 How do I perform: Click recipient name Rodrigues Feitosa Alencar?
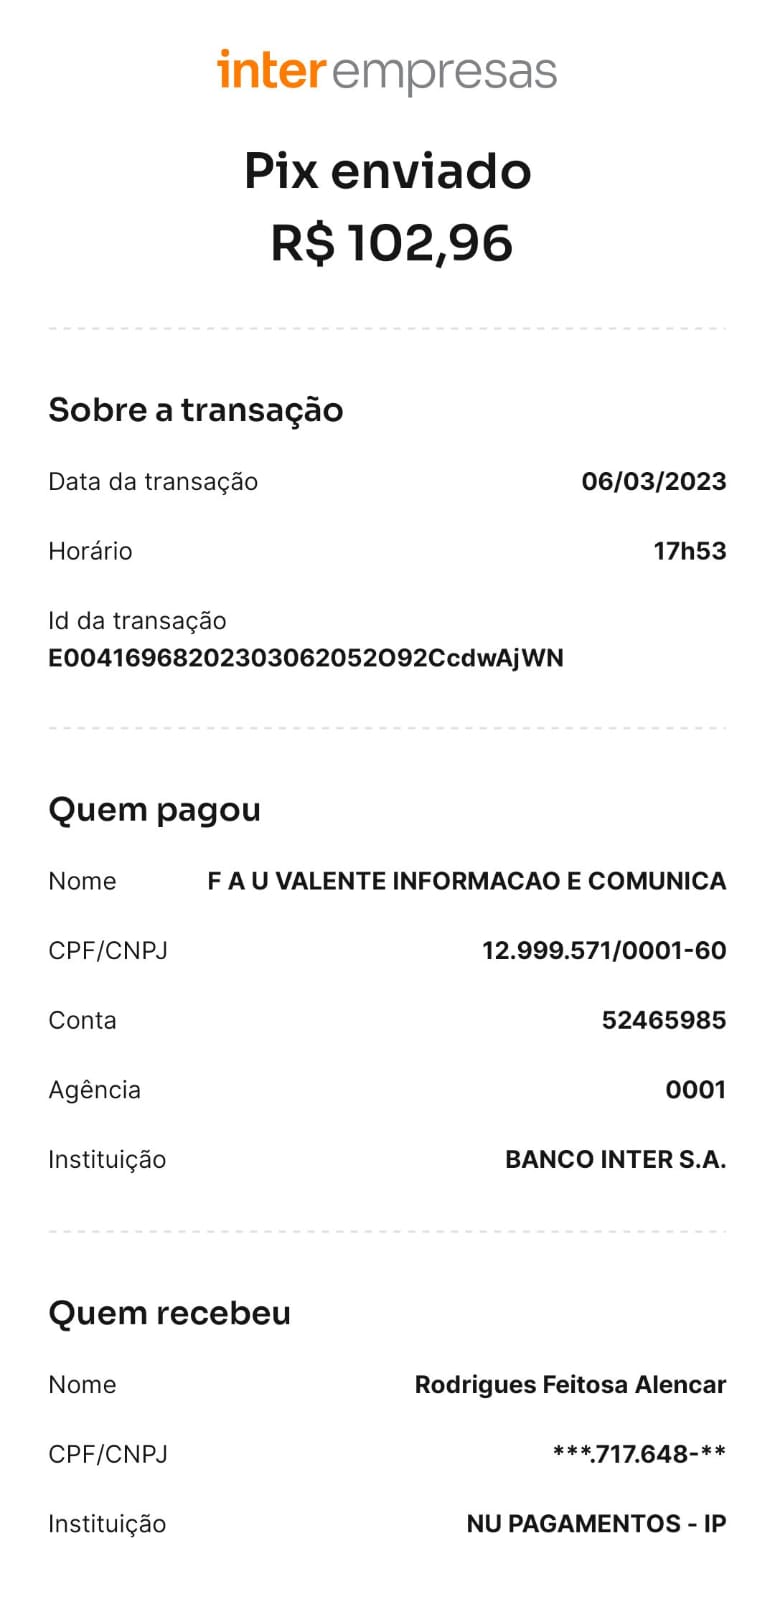[x=571, y=1385]
